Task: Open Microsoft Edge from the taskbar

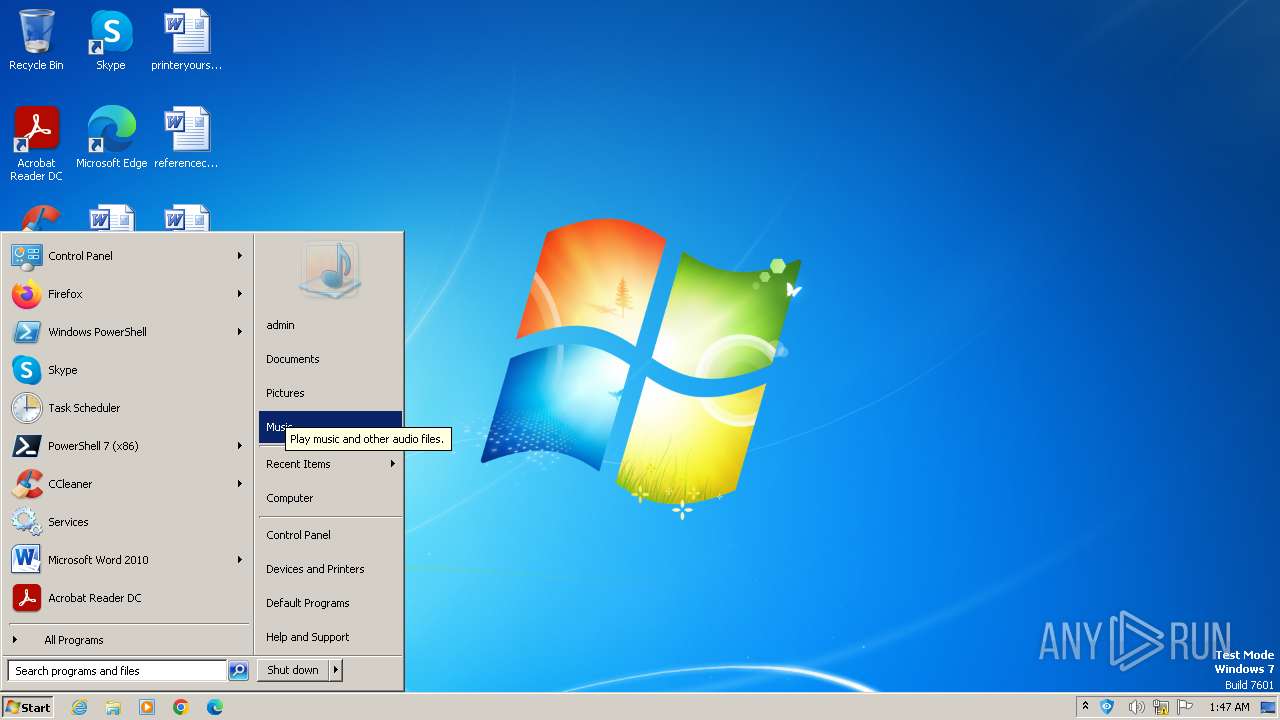Action: [x=215, y=707]
